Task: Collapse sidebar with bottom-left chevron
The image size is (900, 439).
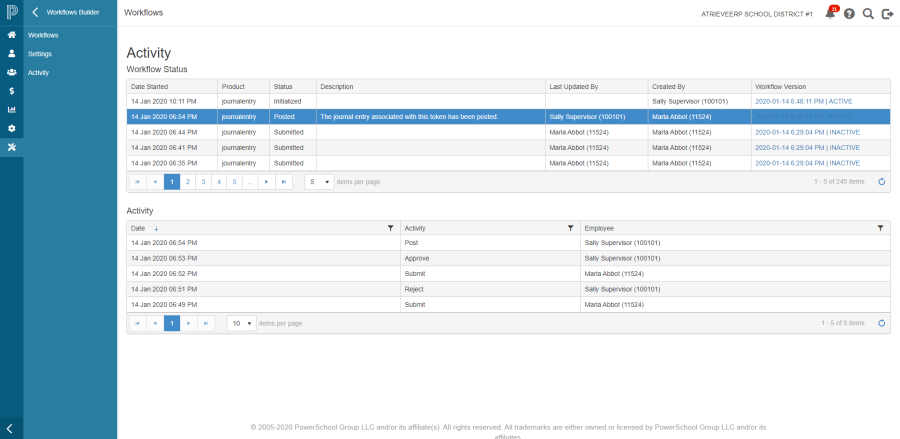Action: click(10, 428)
